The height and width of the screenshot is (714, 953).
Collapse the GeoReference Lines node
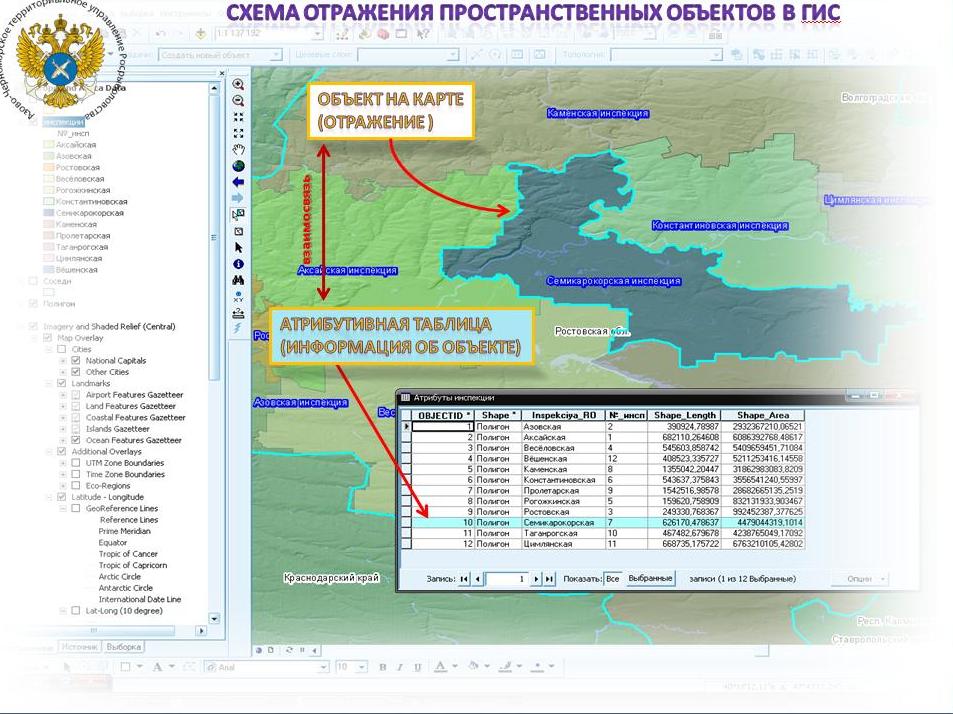pyautogui.click(x=63, y=509)
